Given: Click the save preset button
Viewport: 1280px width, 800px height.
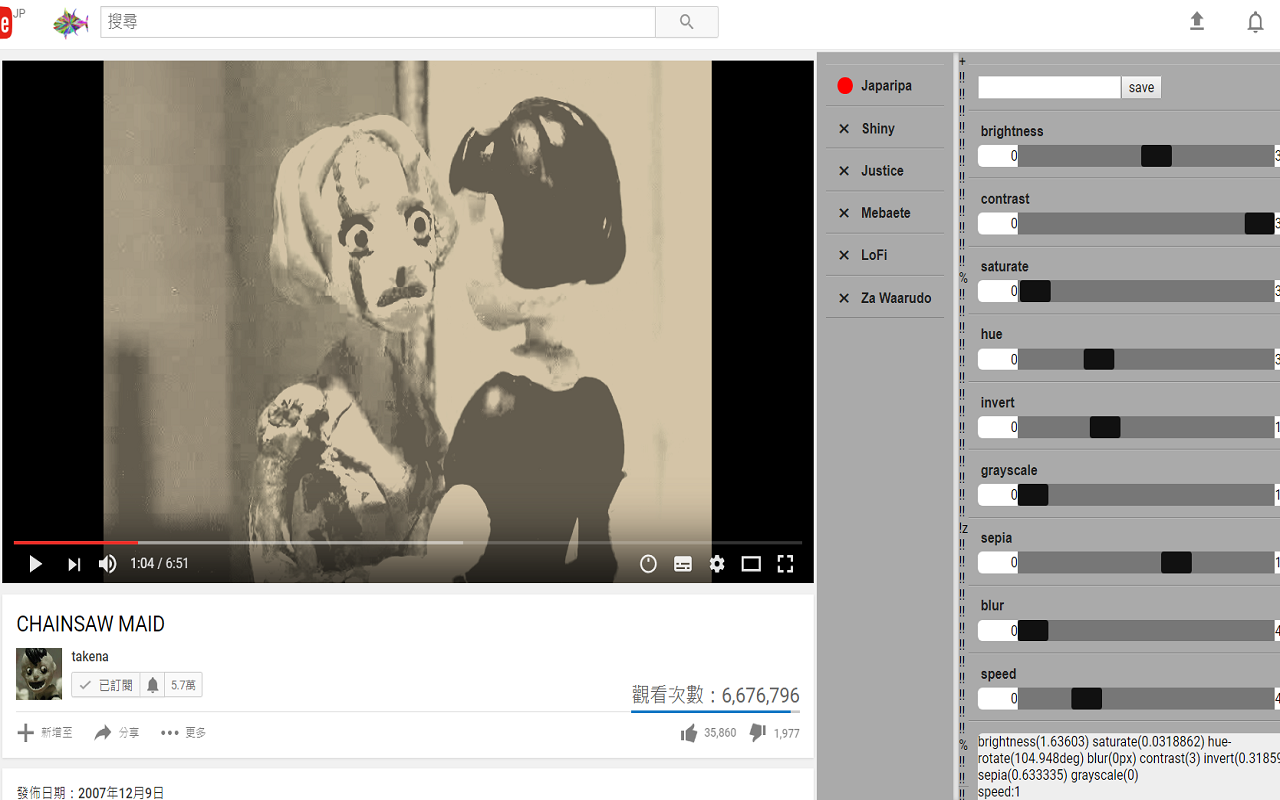Looking at the screenshot, I should [x=1141, y=87].
